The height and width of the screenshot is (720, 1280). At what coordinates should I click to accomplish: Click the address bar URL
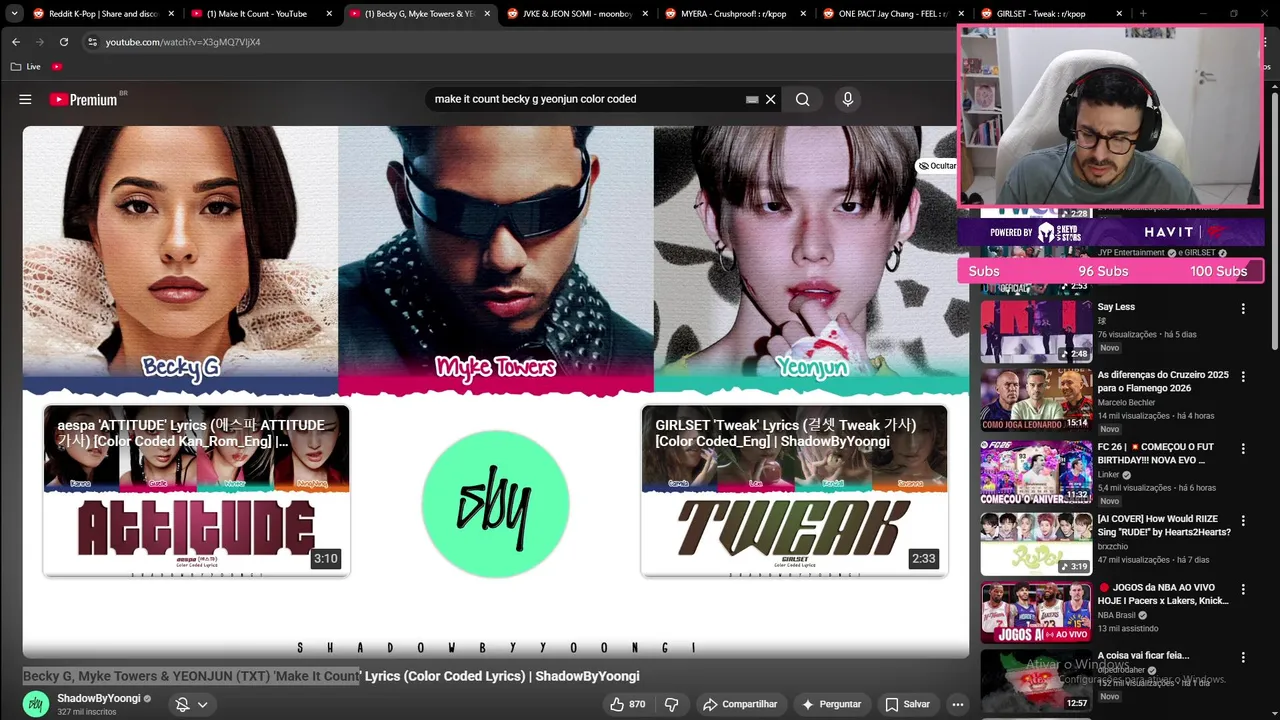pos(183,42)
